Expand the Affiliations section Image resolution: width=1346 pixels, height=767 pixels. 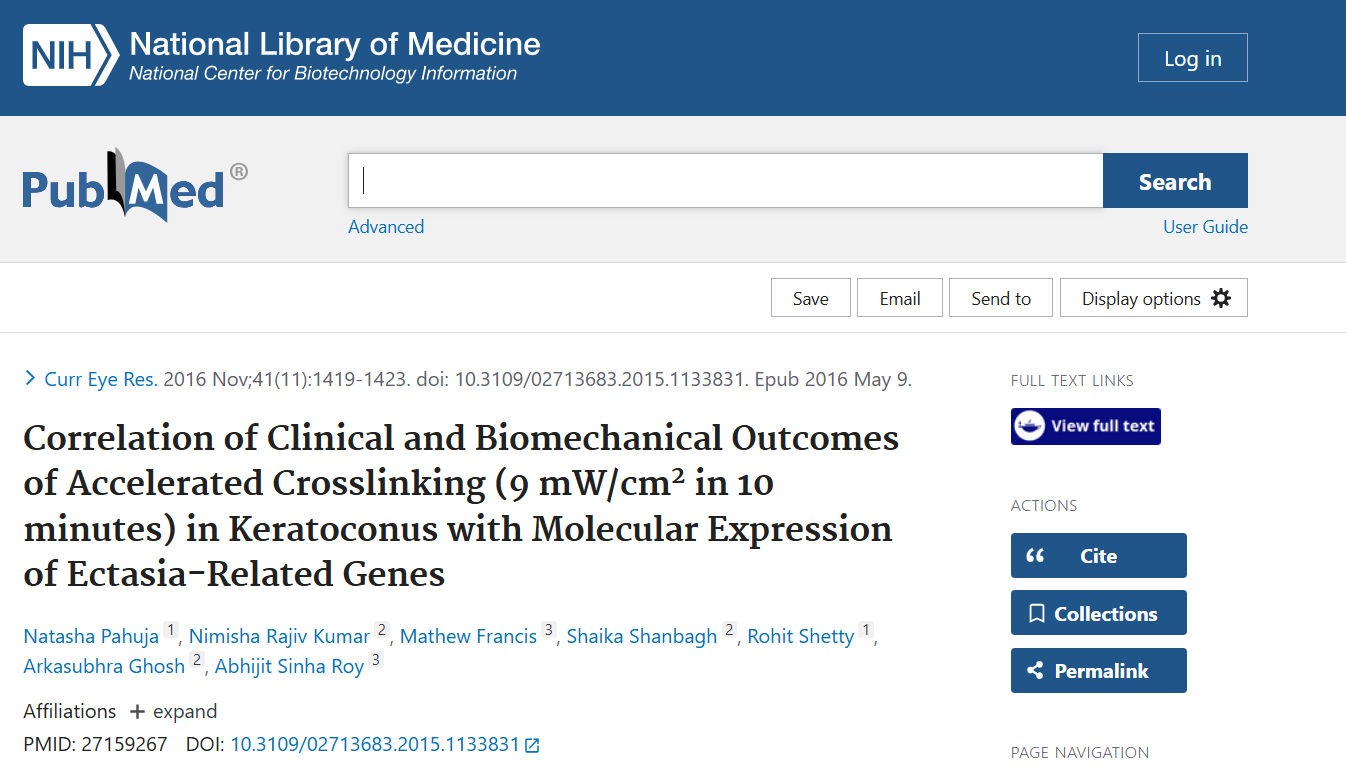(x=172, y=711)
